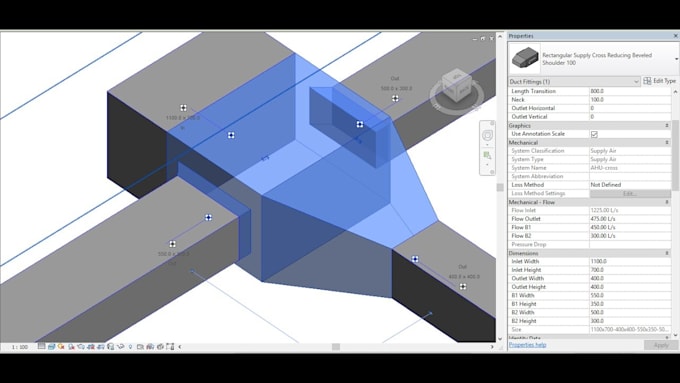Click the Flow Outlet value 475.00 L/s

coord(630,219)
